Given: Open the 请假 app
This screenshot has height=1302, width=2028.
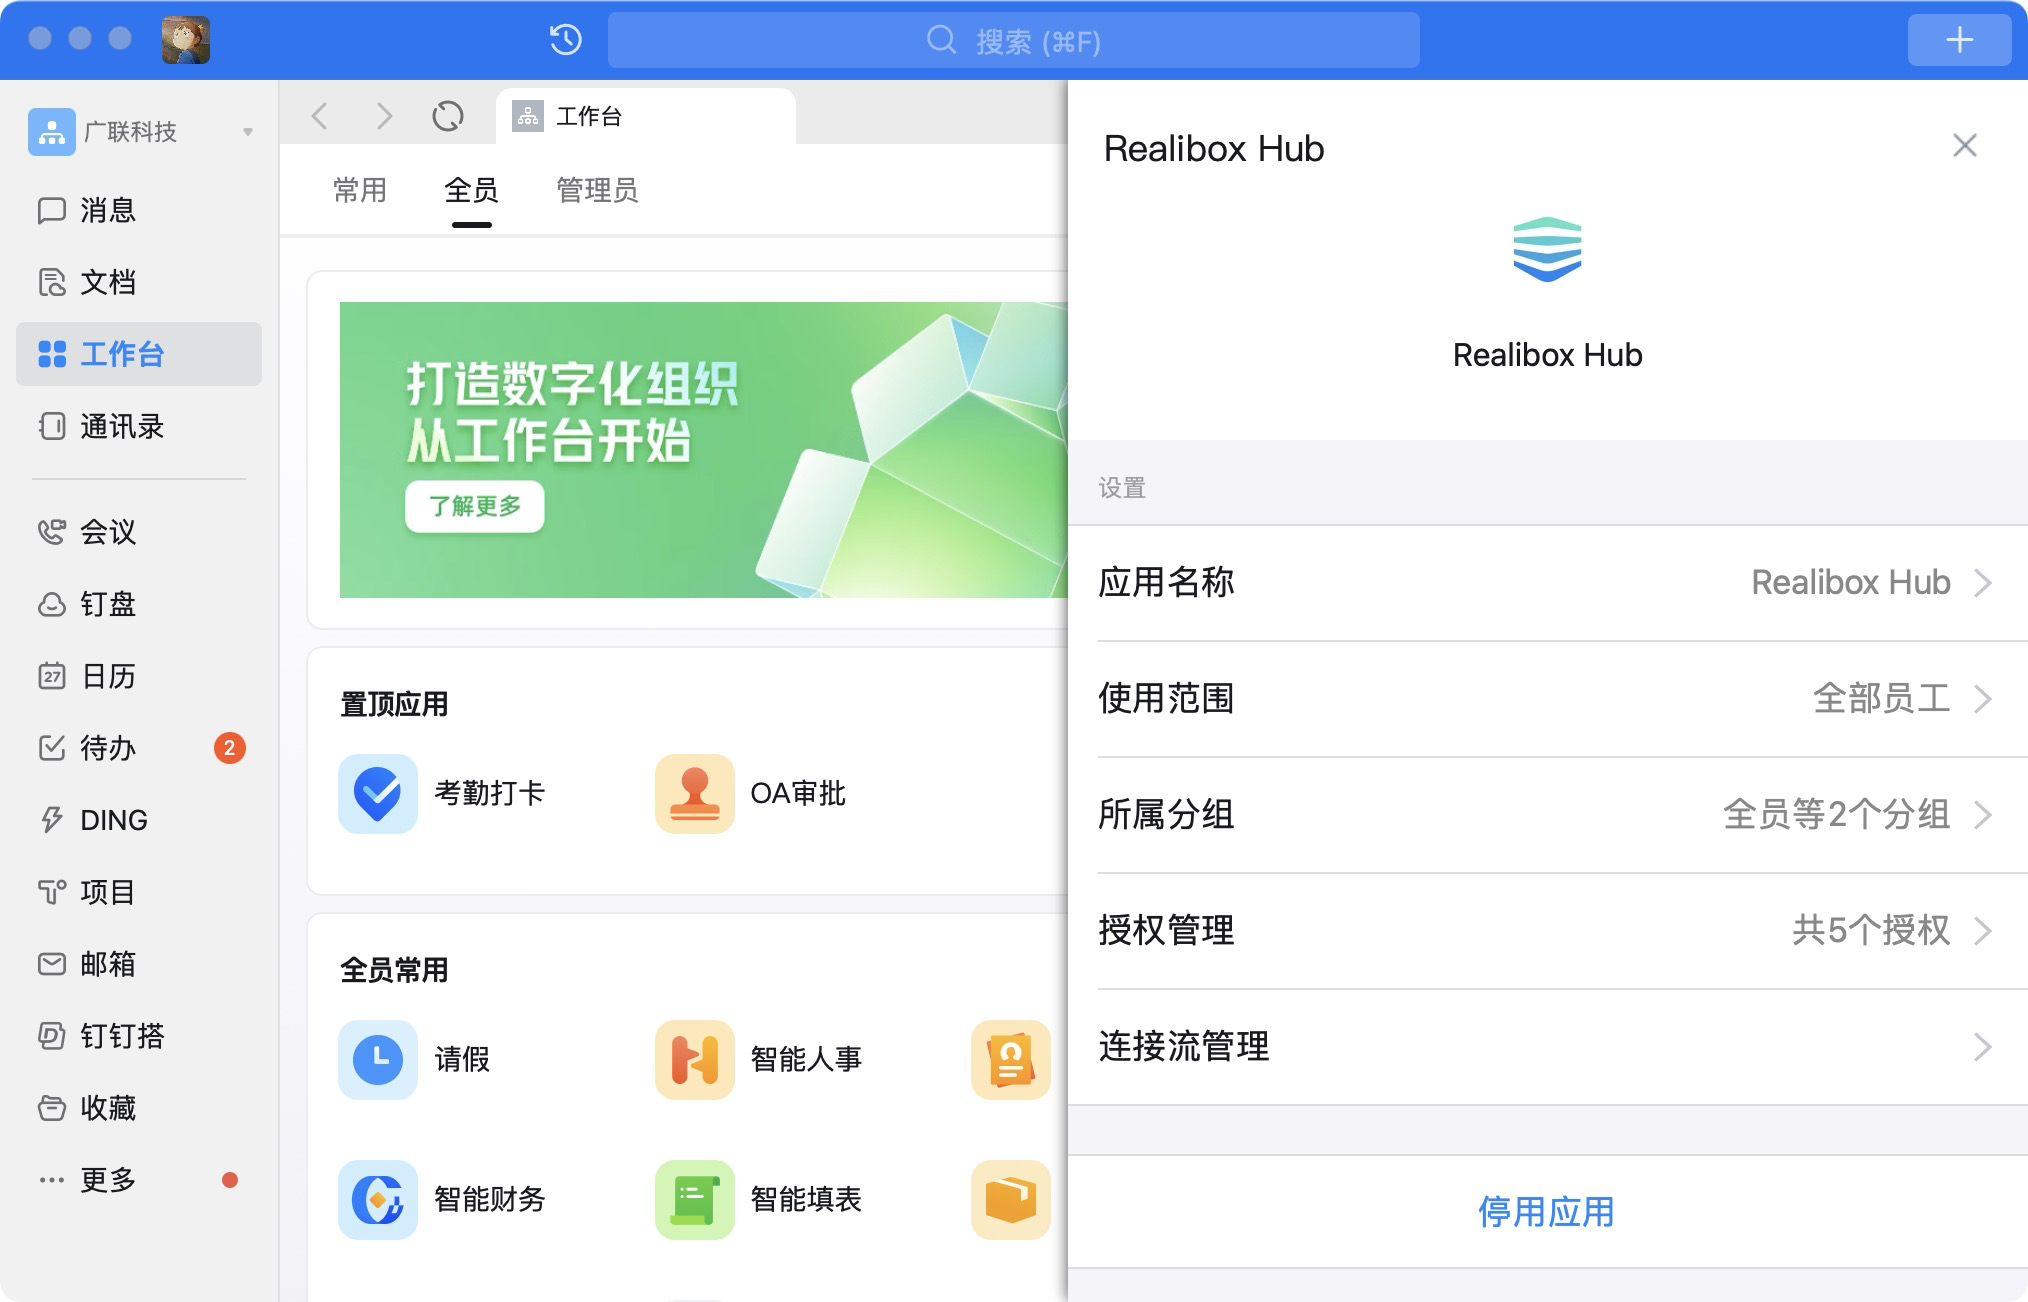Looking at the screenshot, I should click(414, 1060).
